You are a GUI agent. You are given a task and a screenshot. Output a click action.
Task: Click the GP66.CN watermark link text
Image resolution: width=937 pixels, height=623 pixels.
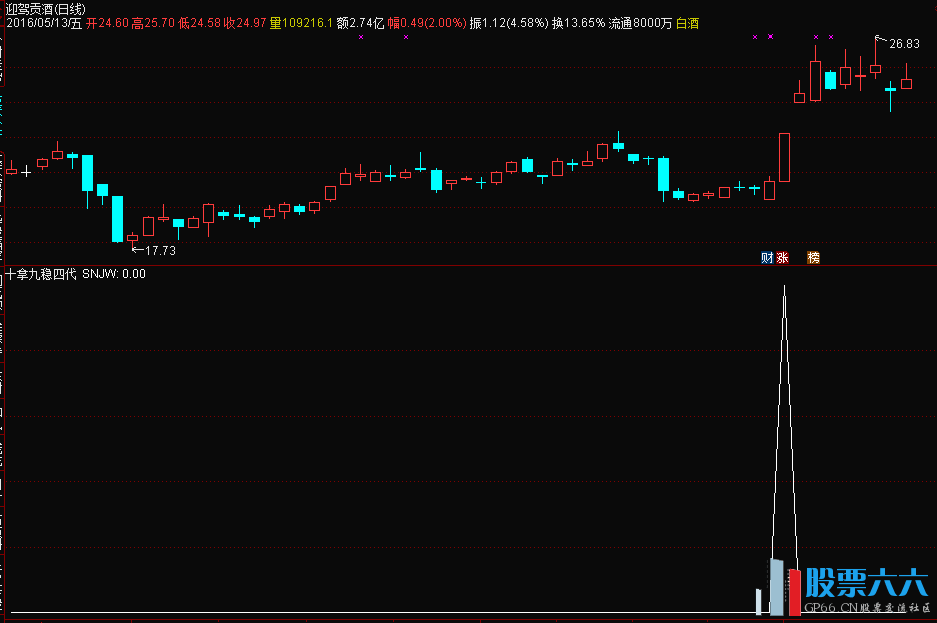(830, 609)
